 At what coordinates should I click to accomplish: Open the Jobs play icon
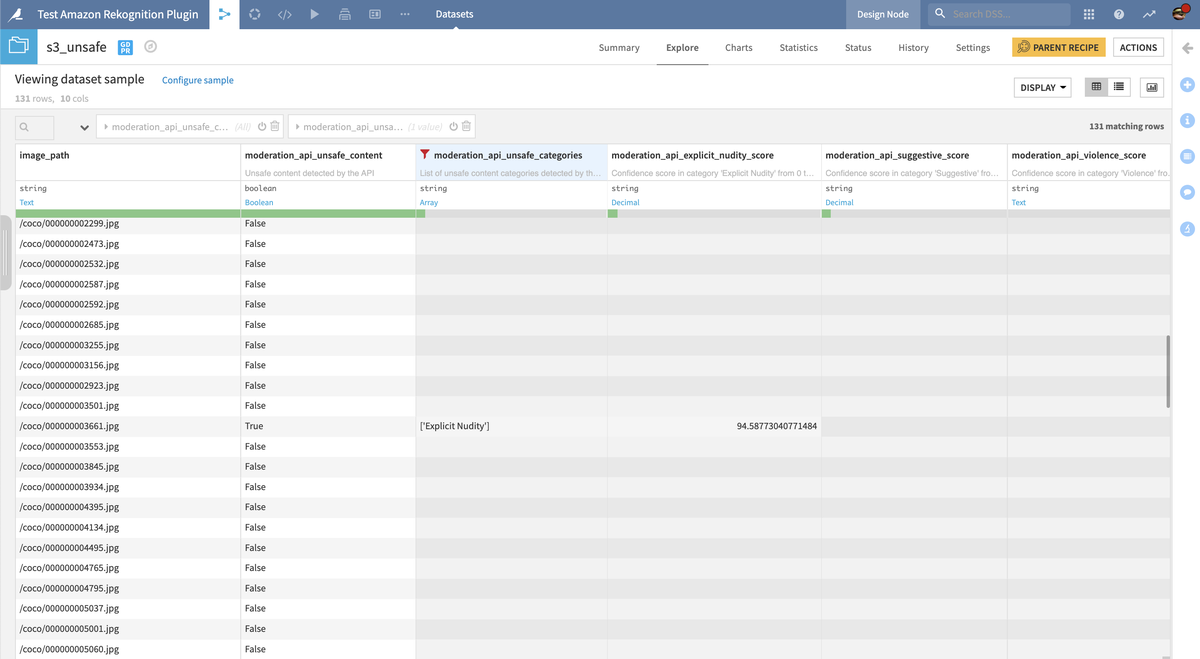point(314,14)
